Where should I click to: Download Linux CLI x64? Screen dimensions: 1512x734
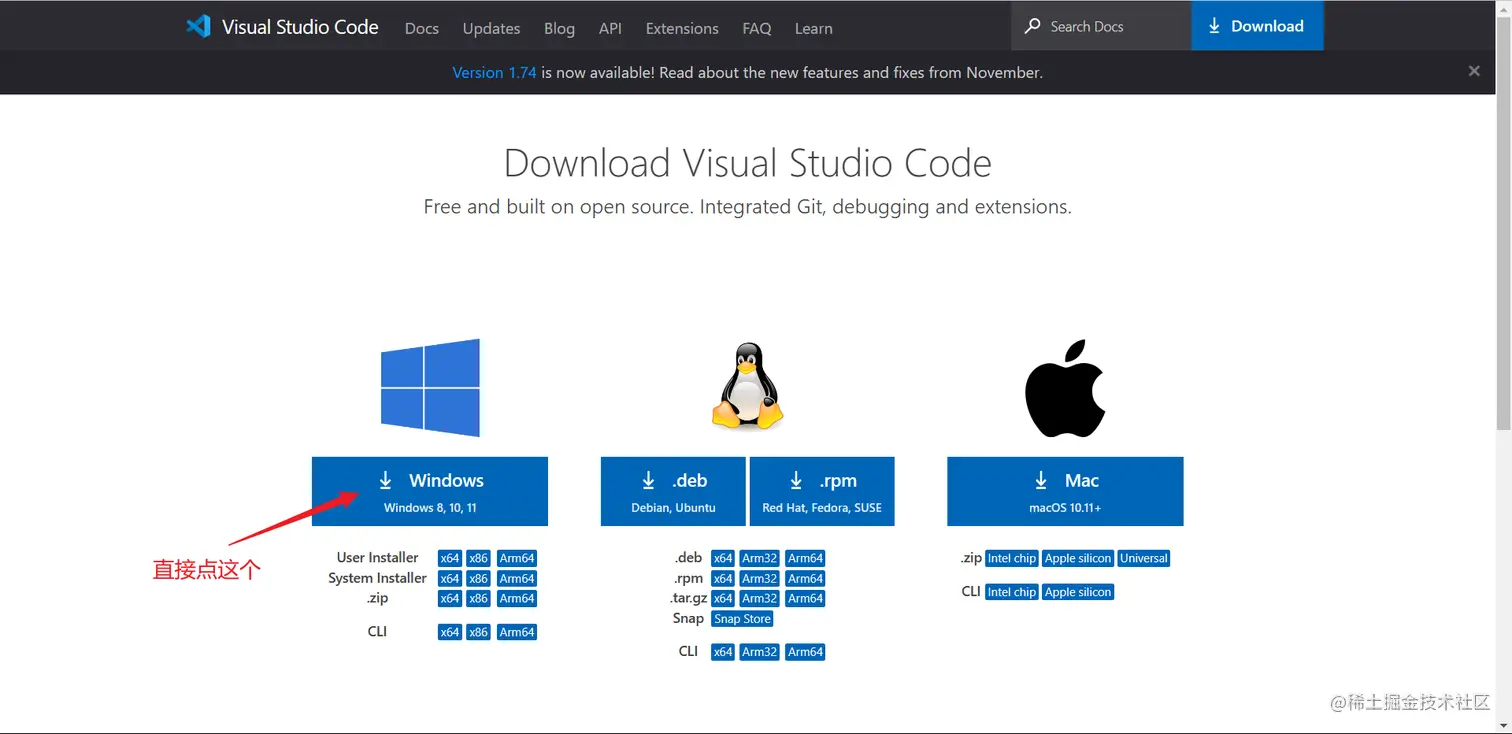pyautogui.click(x=723, y=652)
